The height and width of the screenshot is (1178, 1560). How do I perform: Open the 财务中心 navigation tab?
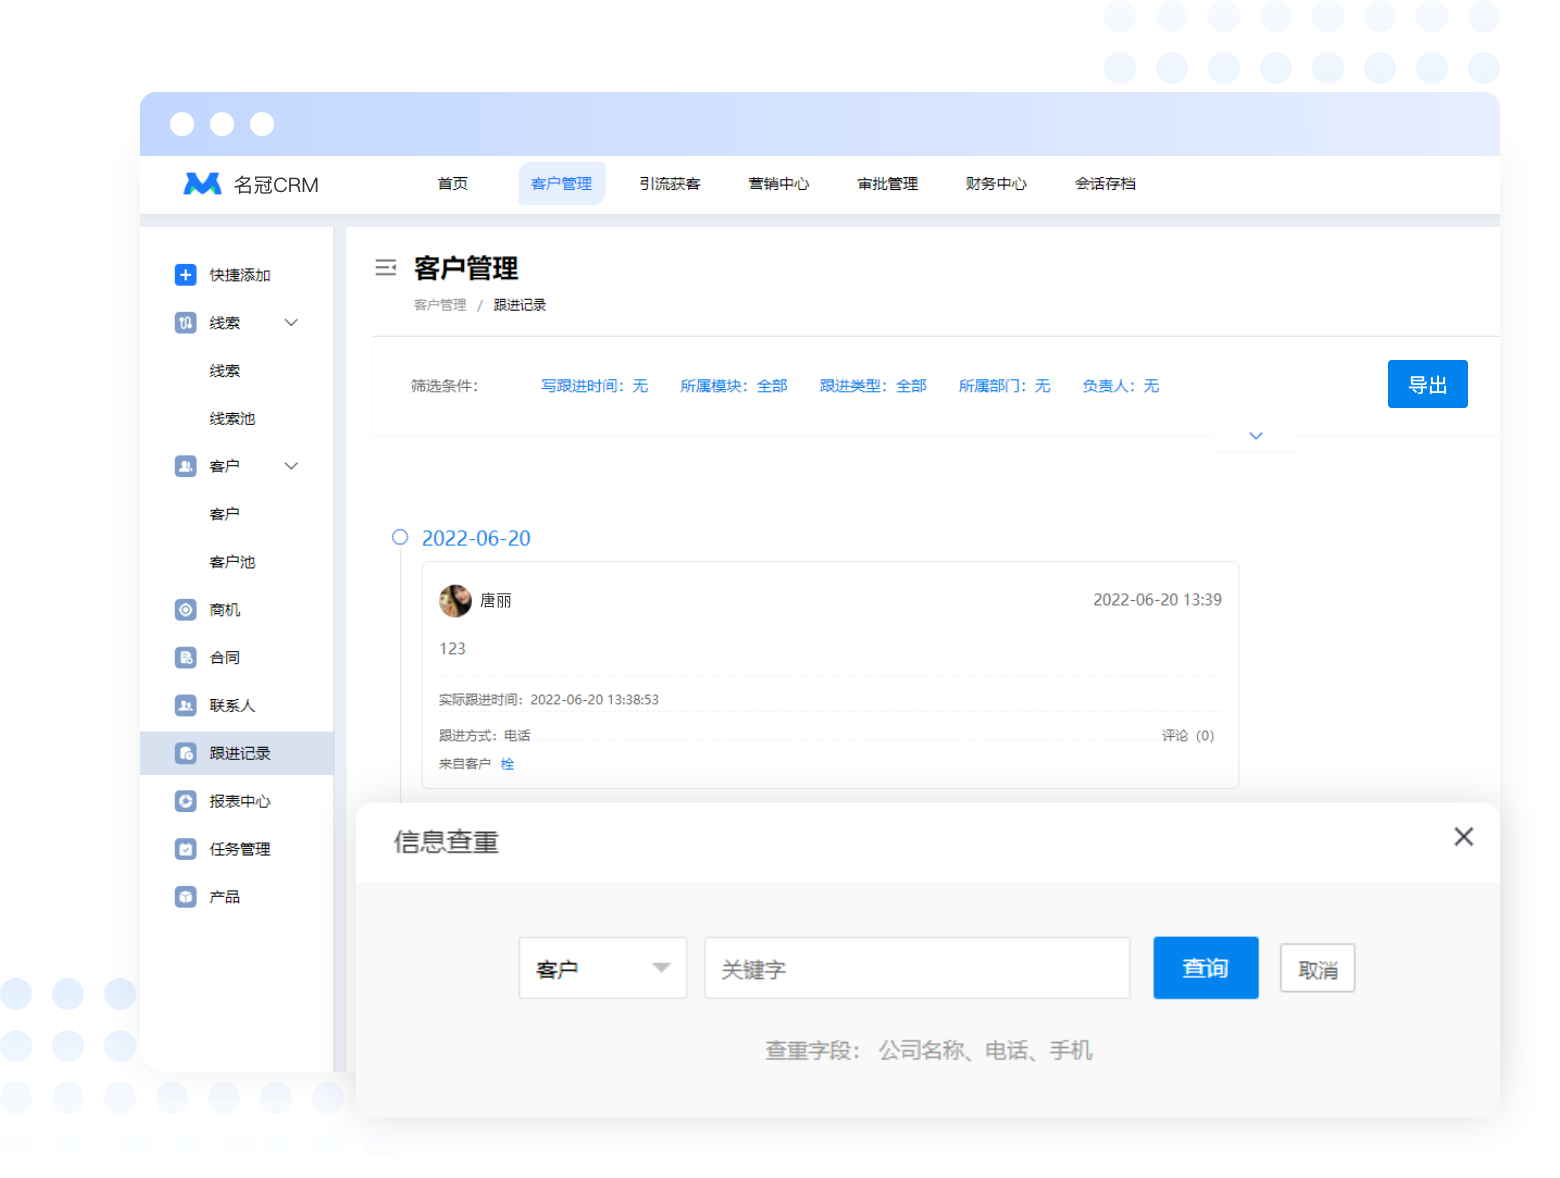coord(995,184)
